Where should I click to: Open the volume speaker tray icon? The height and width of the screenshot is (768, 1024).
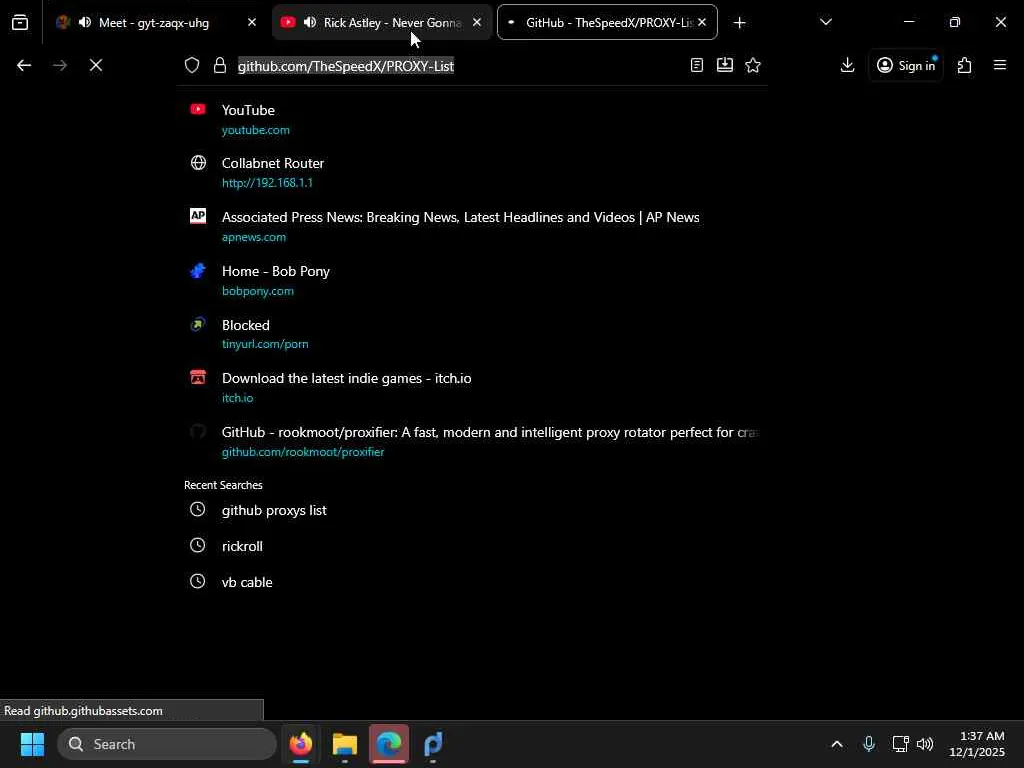click(x=925, y=744)
